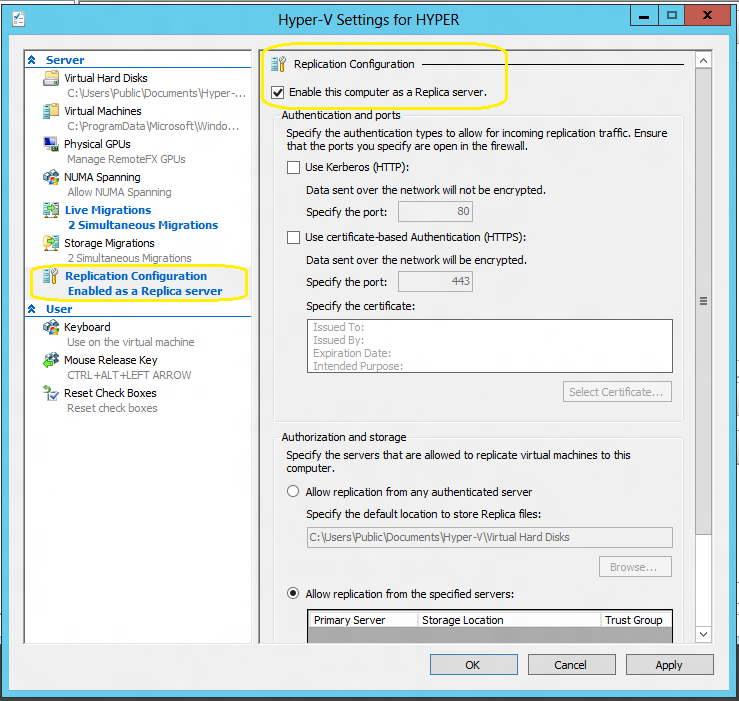Select the Mouse Release Key icon
Screen dimensions: 739x701
pos(51,361)
